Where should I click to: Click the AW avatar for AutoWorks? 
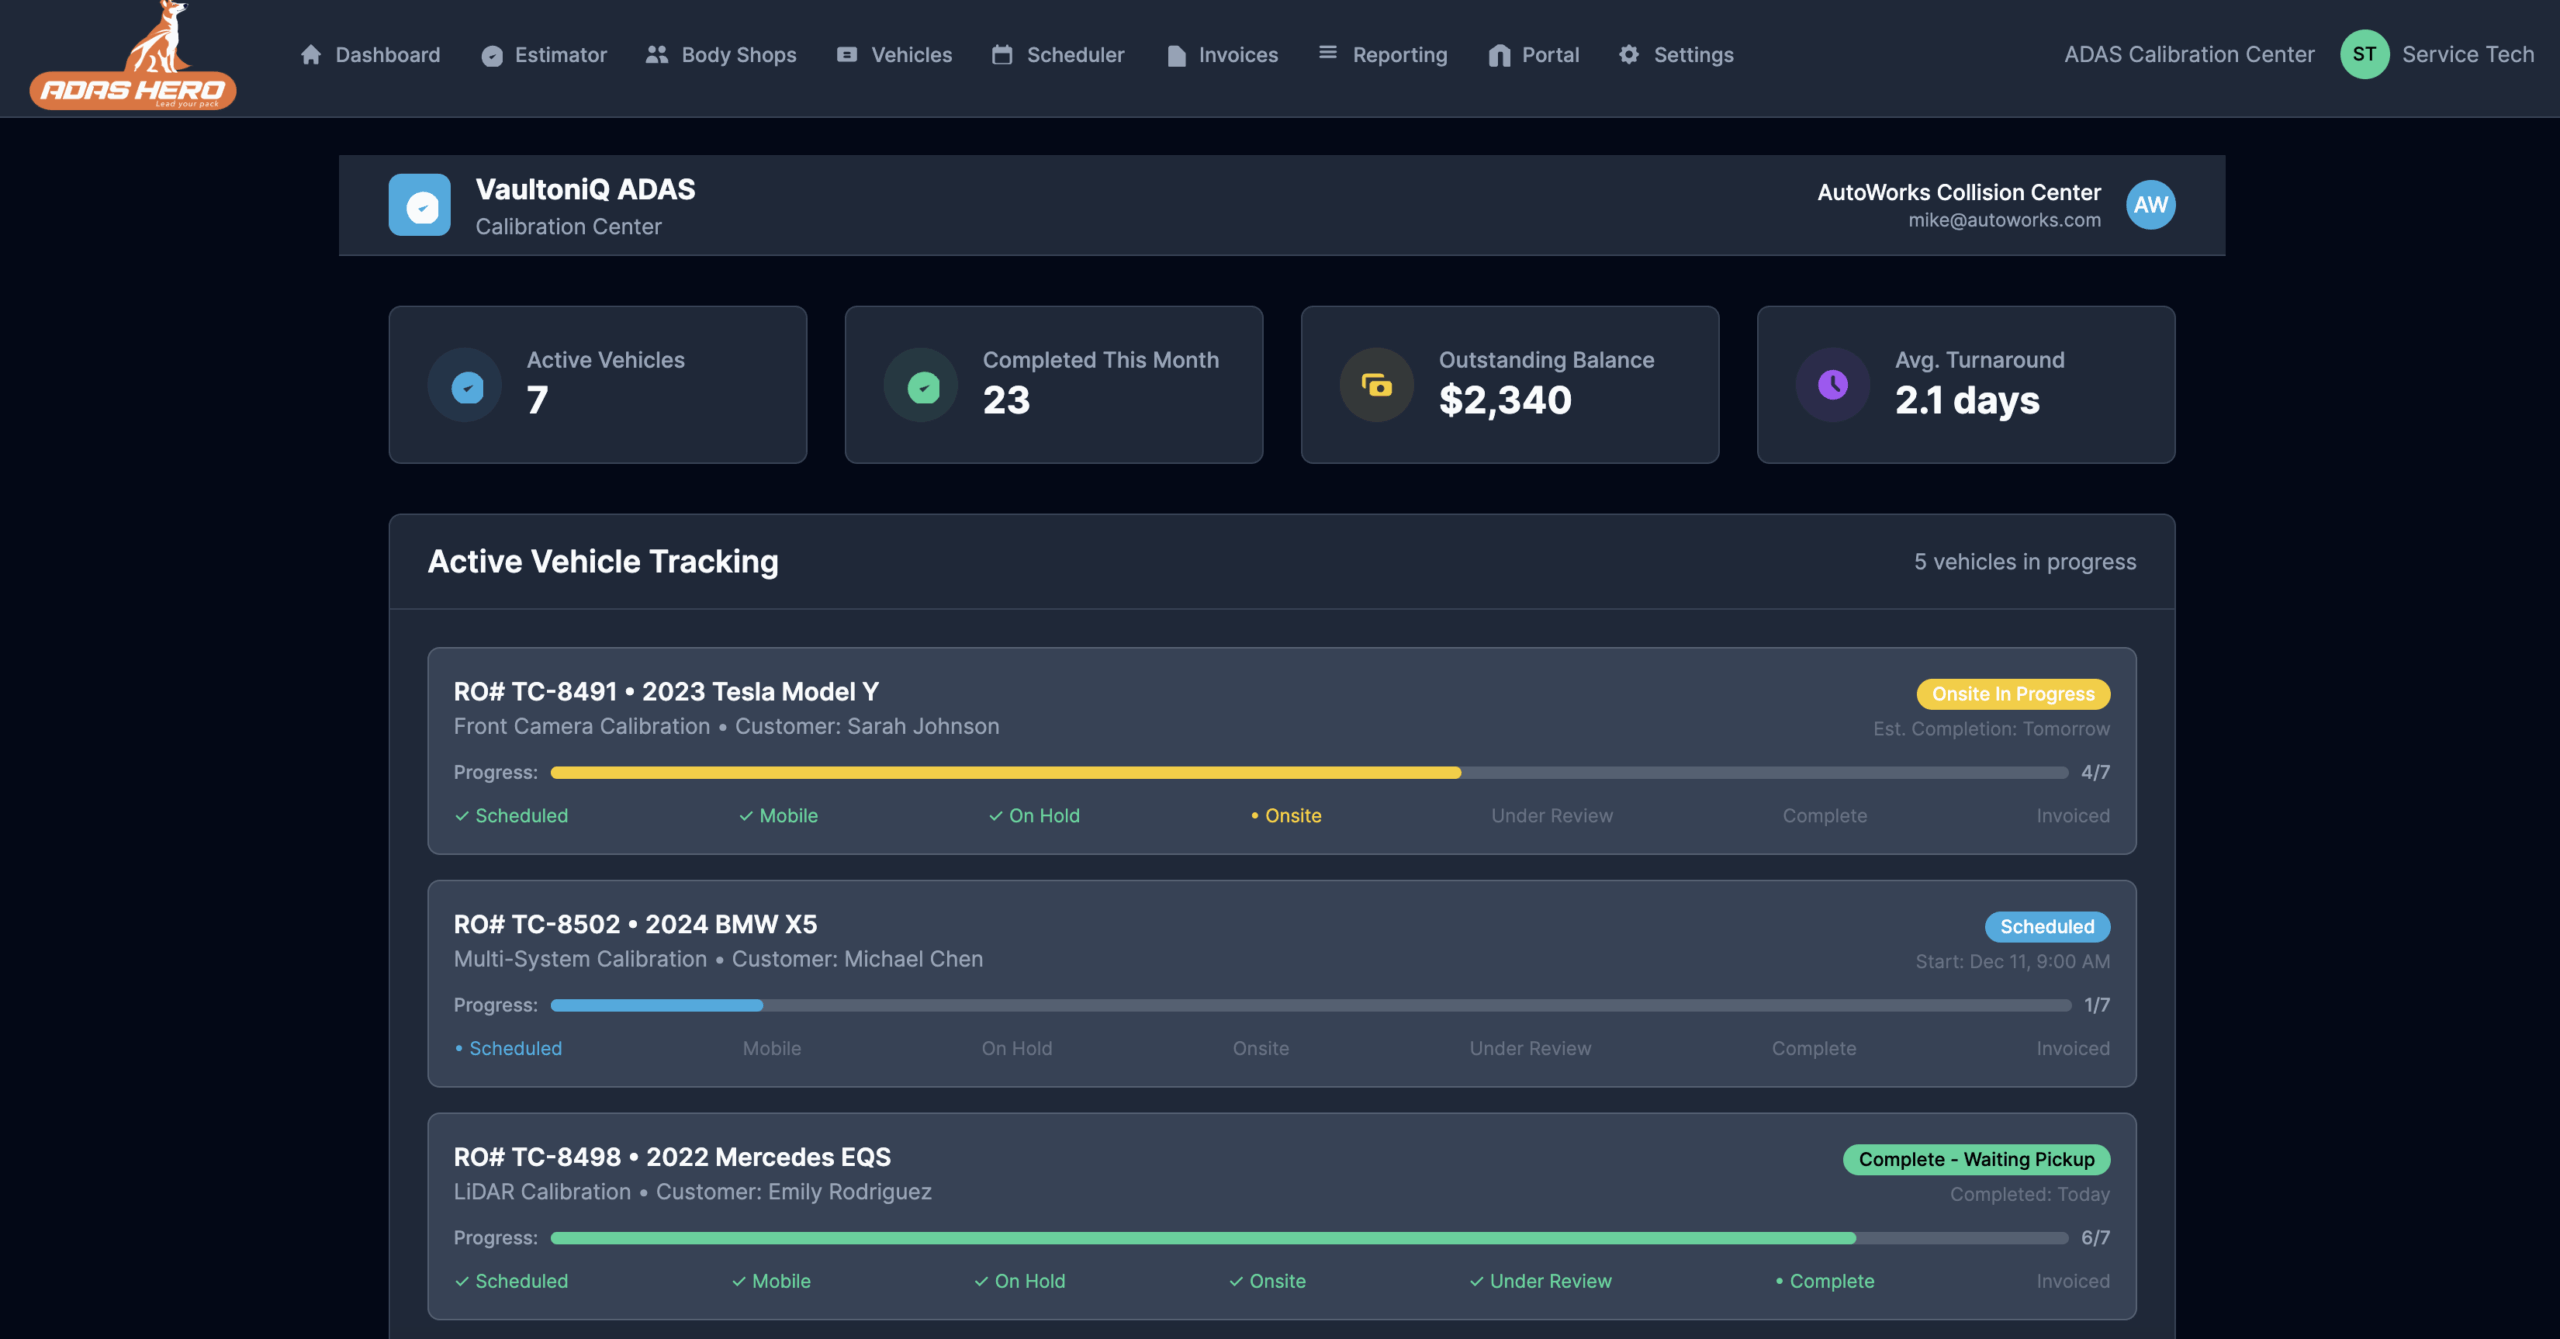(x=2150, y=205)
